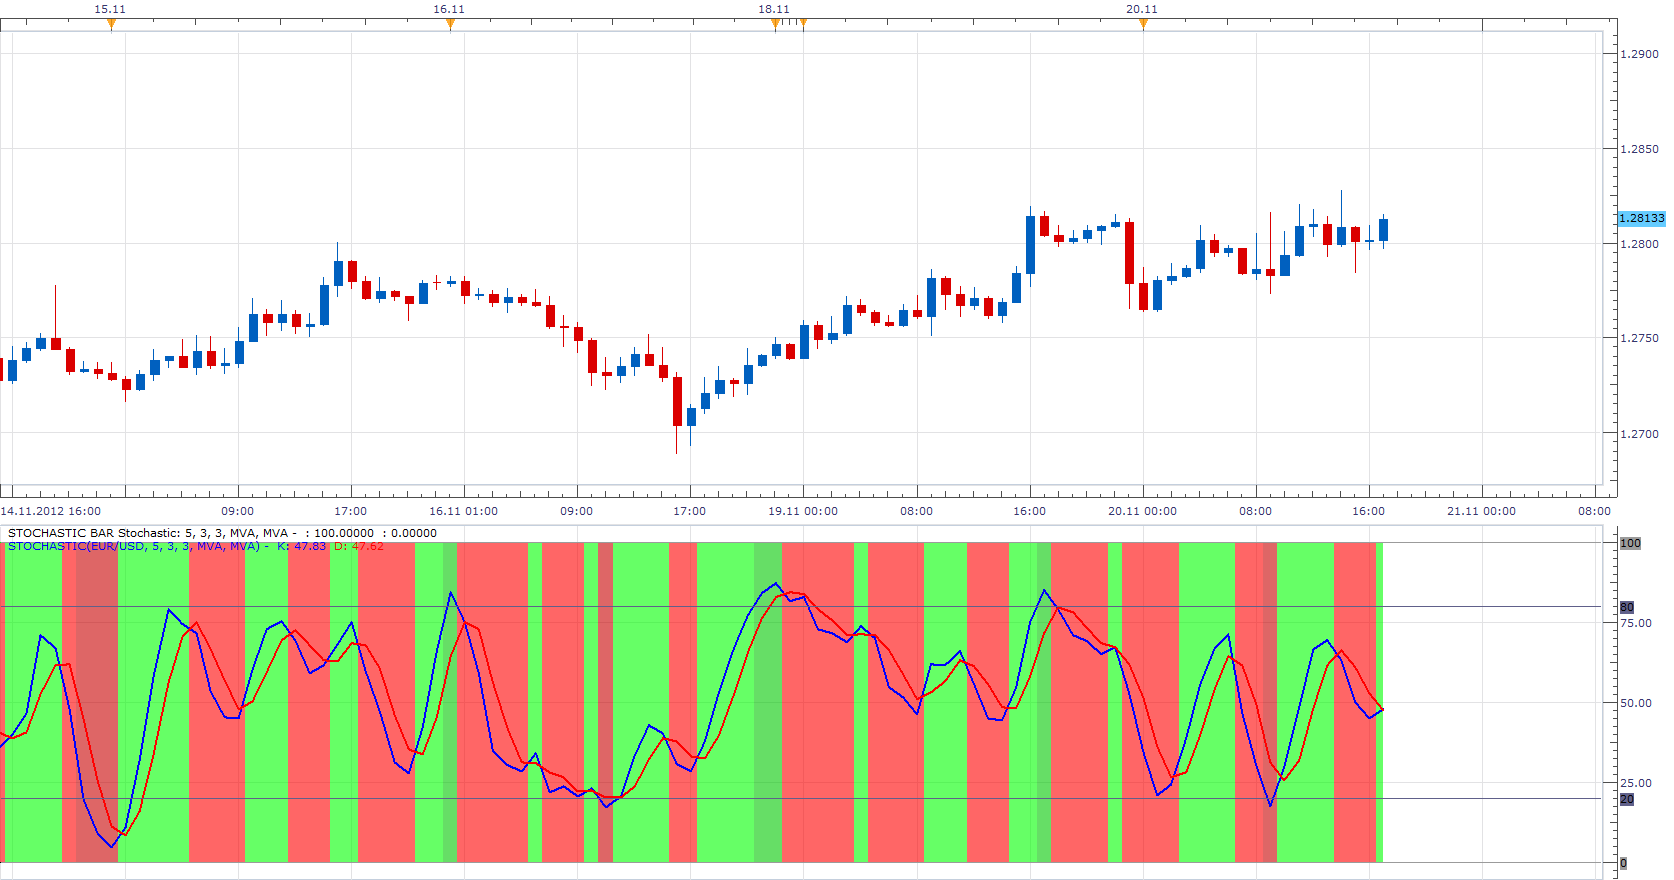Click the orange day marker under 15.11
The height and width of the screenshot is (880, 1674).
(x=111, y=24)
